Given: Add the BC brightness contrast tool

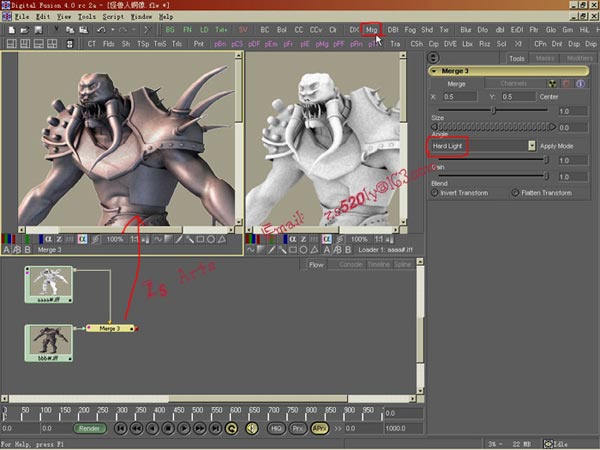Looking at the screenshot, I should click(x=264, y=30).
